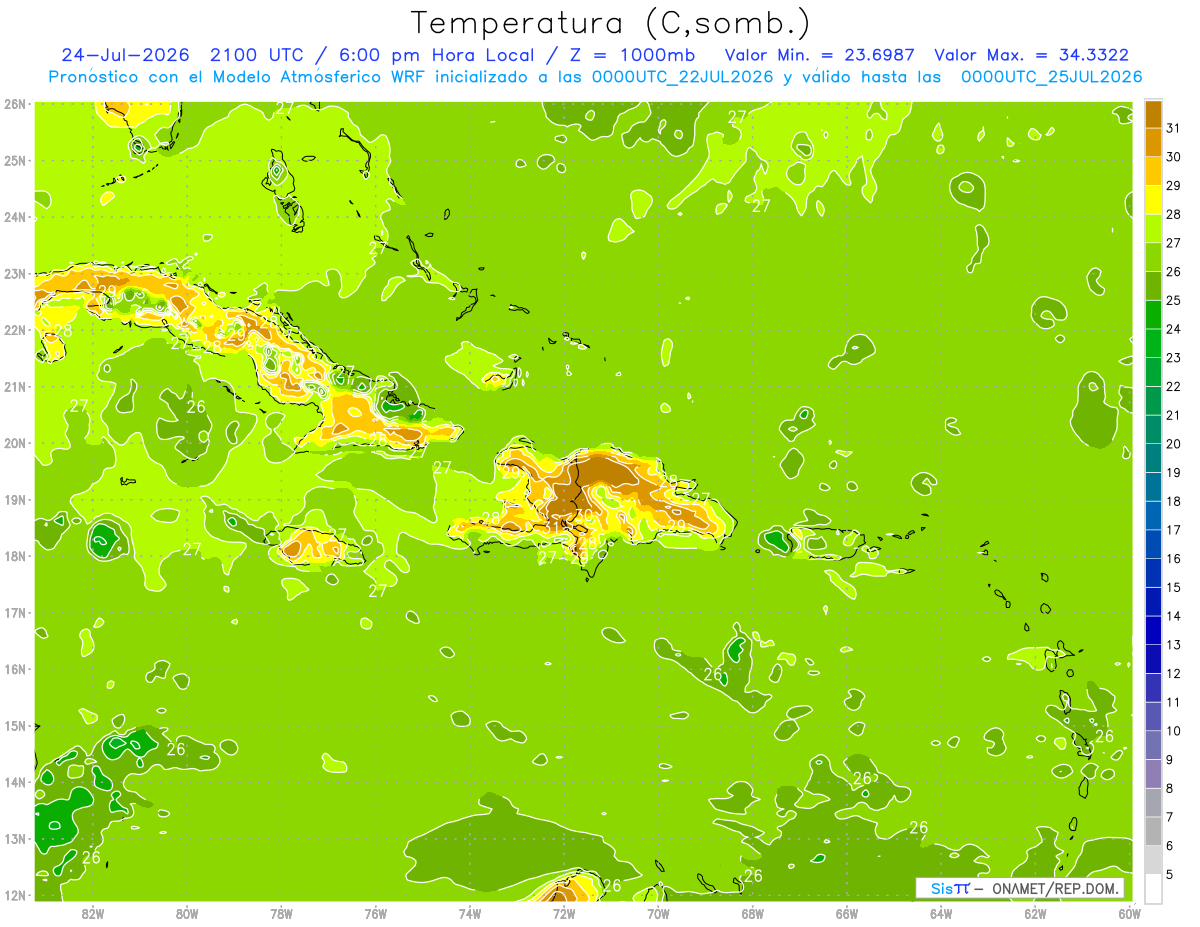
Task: Pick the blue swatch between 15 and 16
Action: (x=1152, y=572)
